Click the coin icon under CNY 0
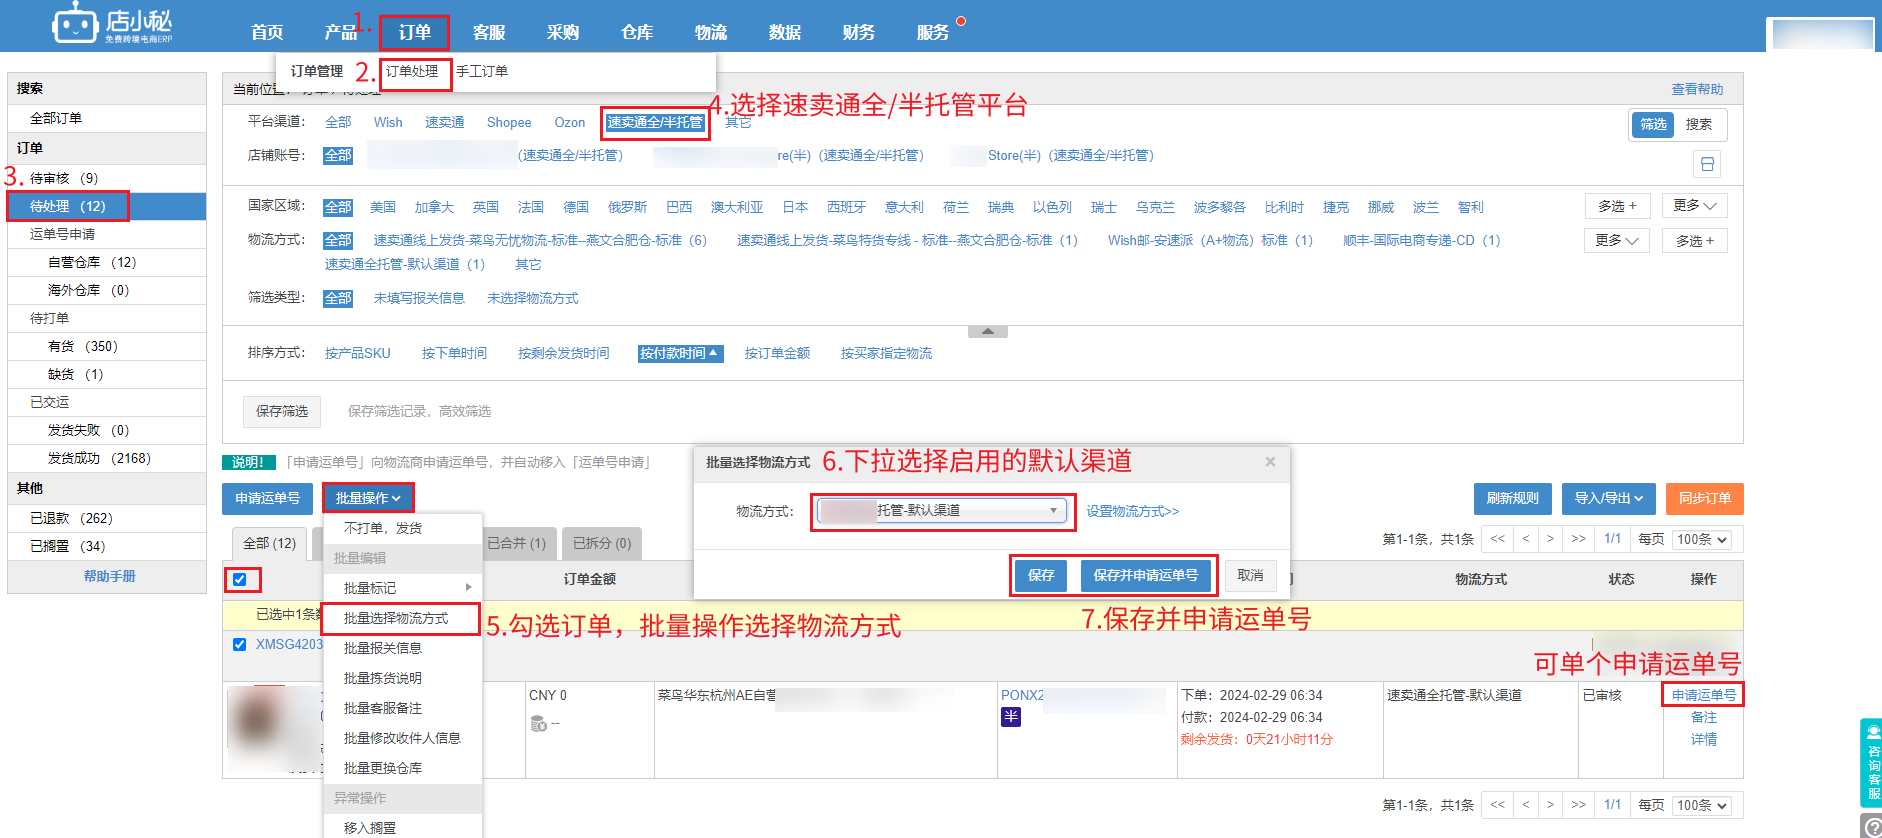This screenshot has height=838, width=1882. tap(538, 723)
